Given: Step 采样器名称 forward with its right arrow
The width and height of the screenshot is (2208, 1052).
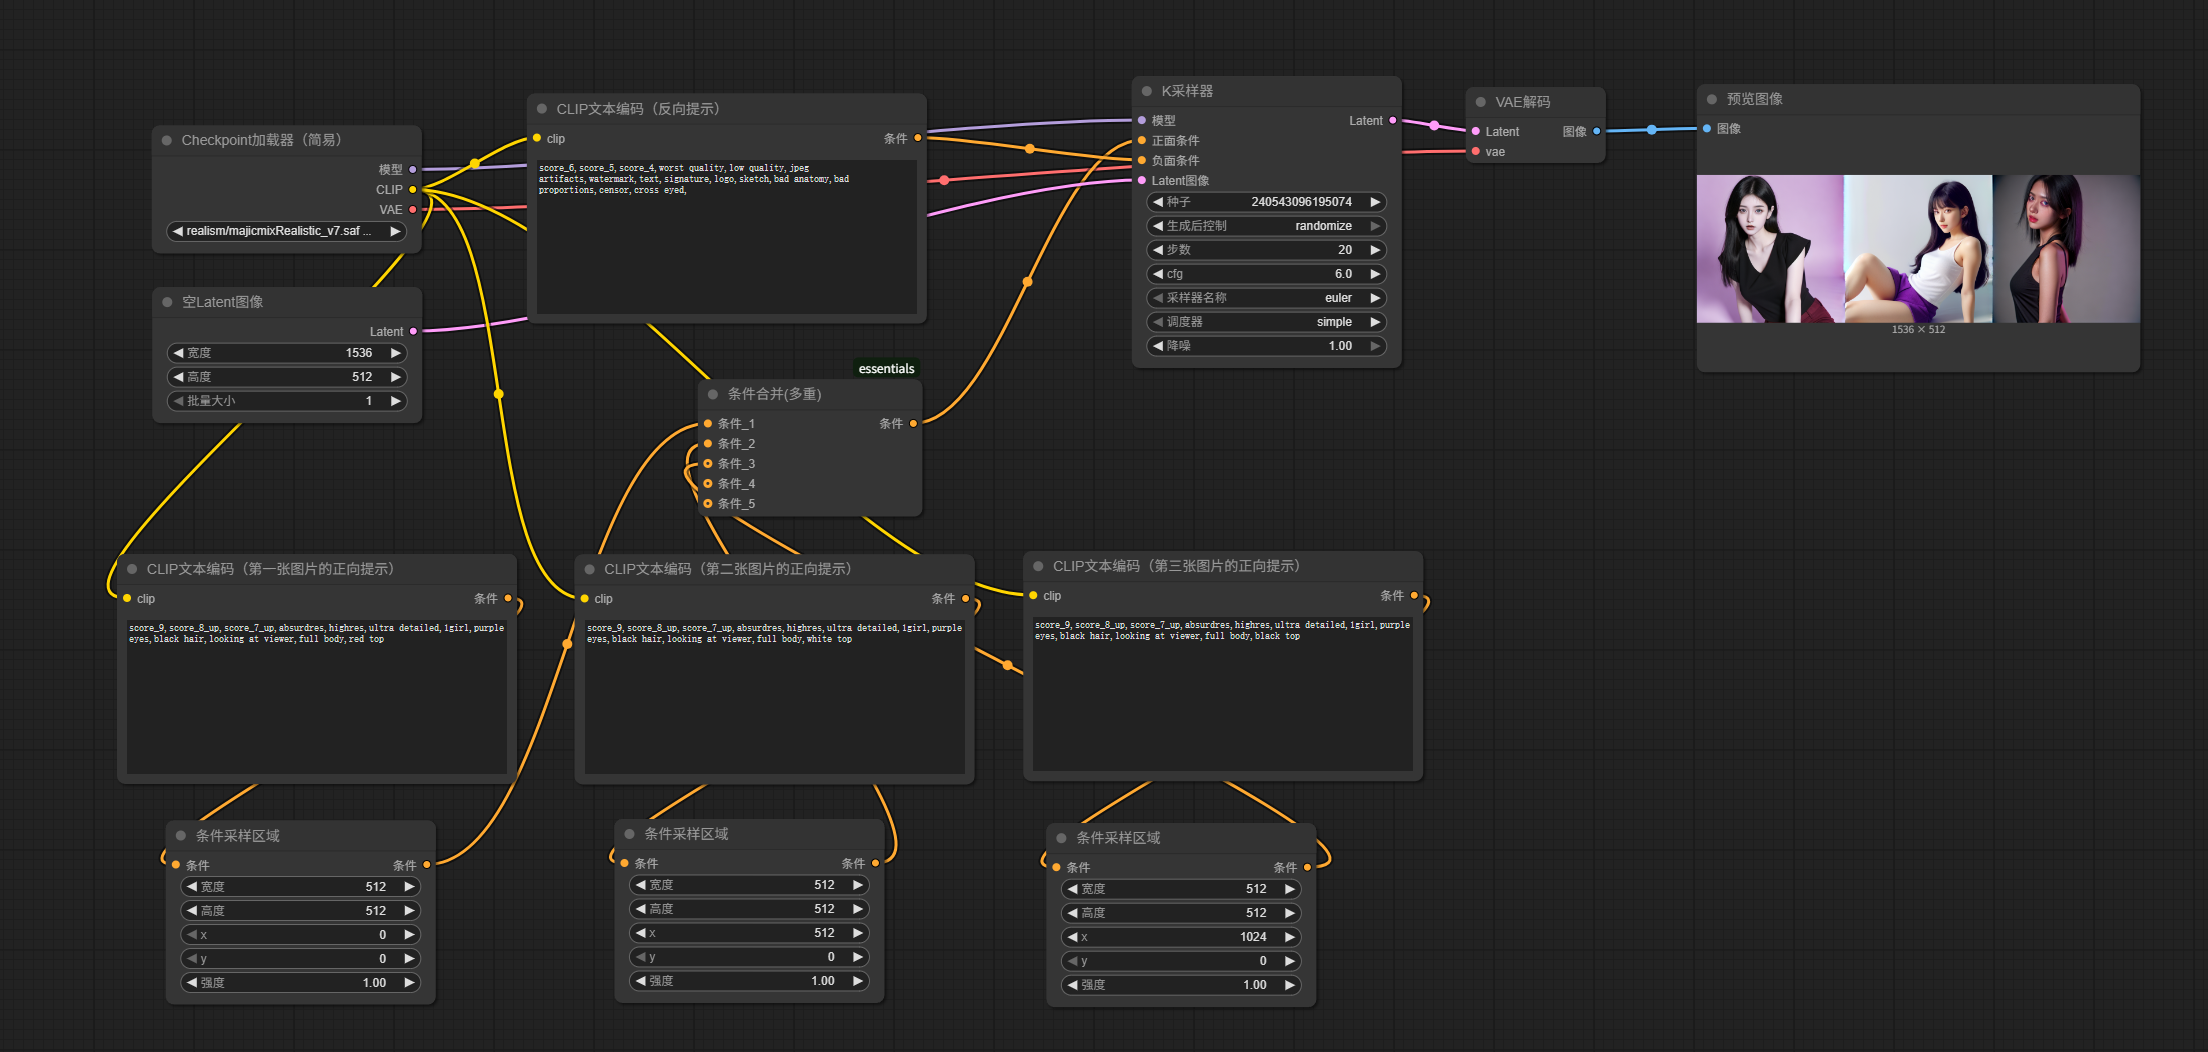Looking at the screenshot, I should click(x=1375, y=298).
